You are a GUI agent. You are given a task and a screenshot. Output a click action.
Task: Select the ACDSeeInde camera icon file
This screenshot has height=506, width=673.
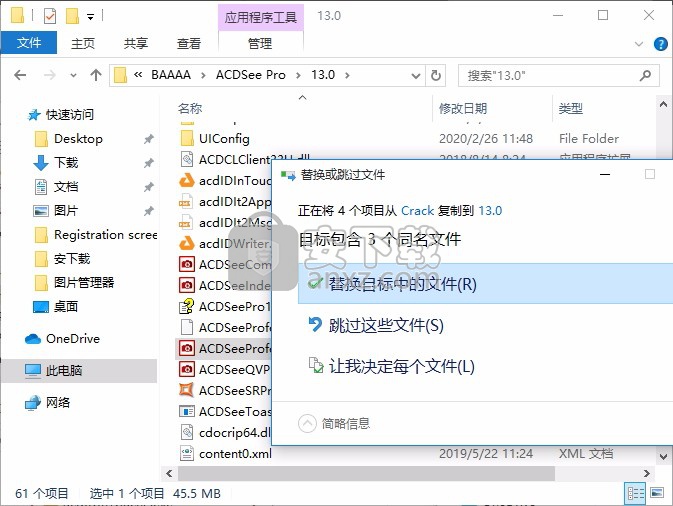187,285
